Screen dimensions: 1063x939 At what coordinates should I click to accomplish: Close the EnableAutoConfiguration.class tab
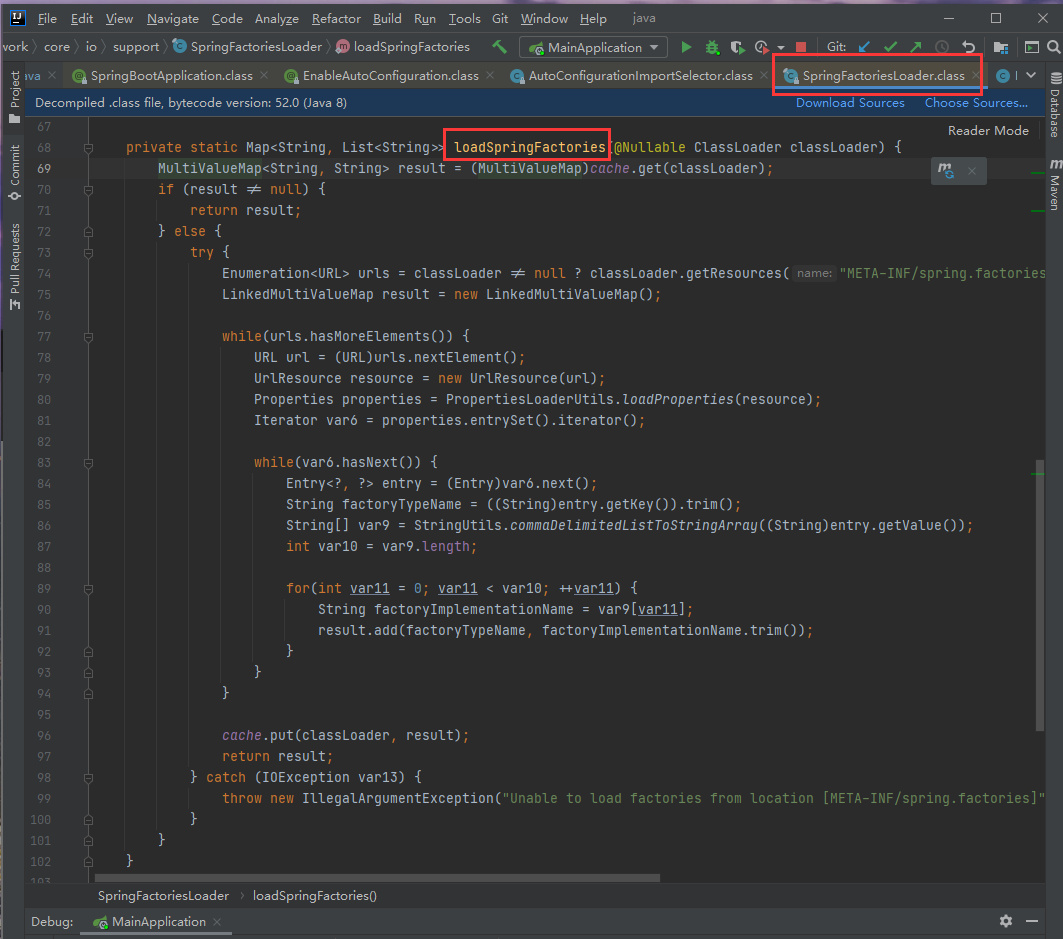pyautogui.click(x=489, y=75)
